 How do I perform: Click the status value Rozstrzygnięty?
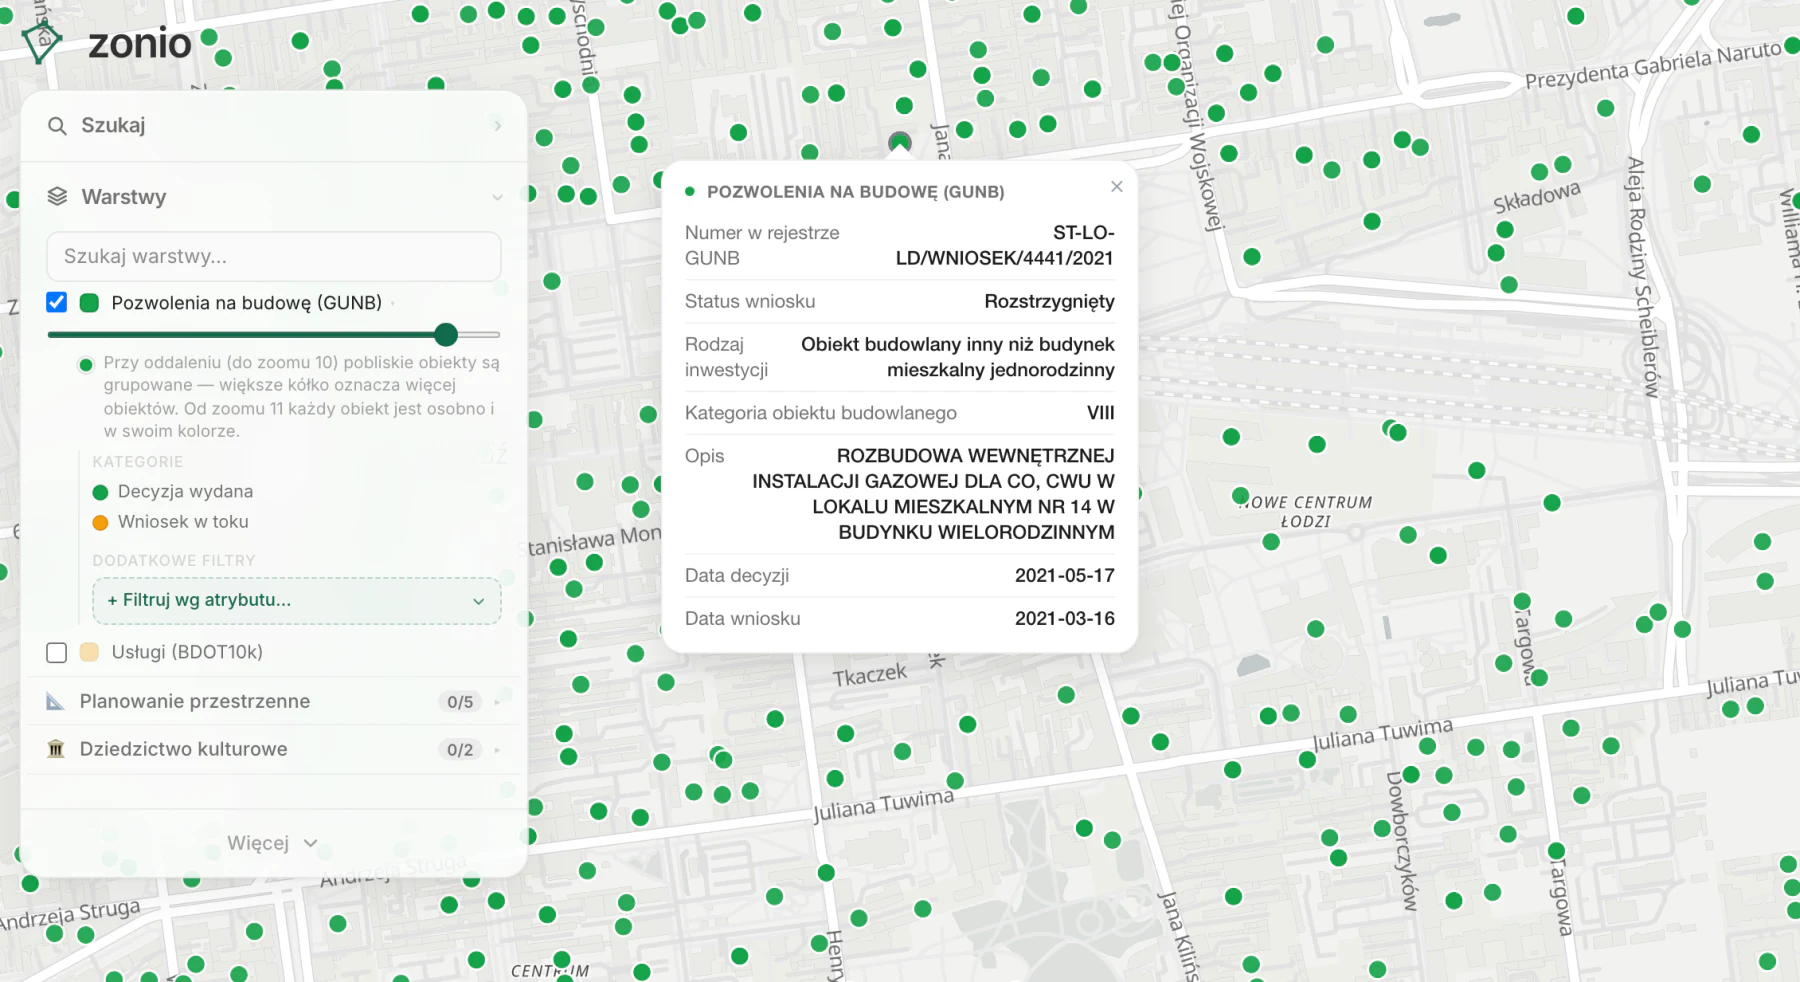tap(1049, 302)
